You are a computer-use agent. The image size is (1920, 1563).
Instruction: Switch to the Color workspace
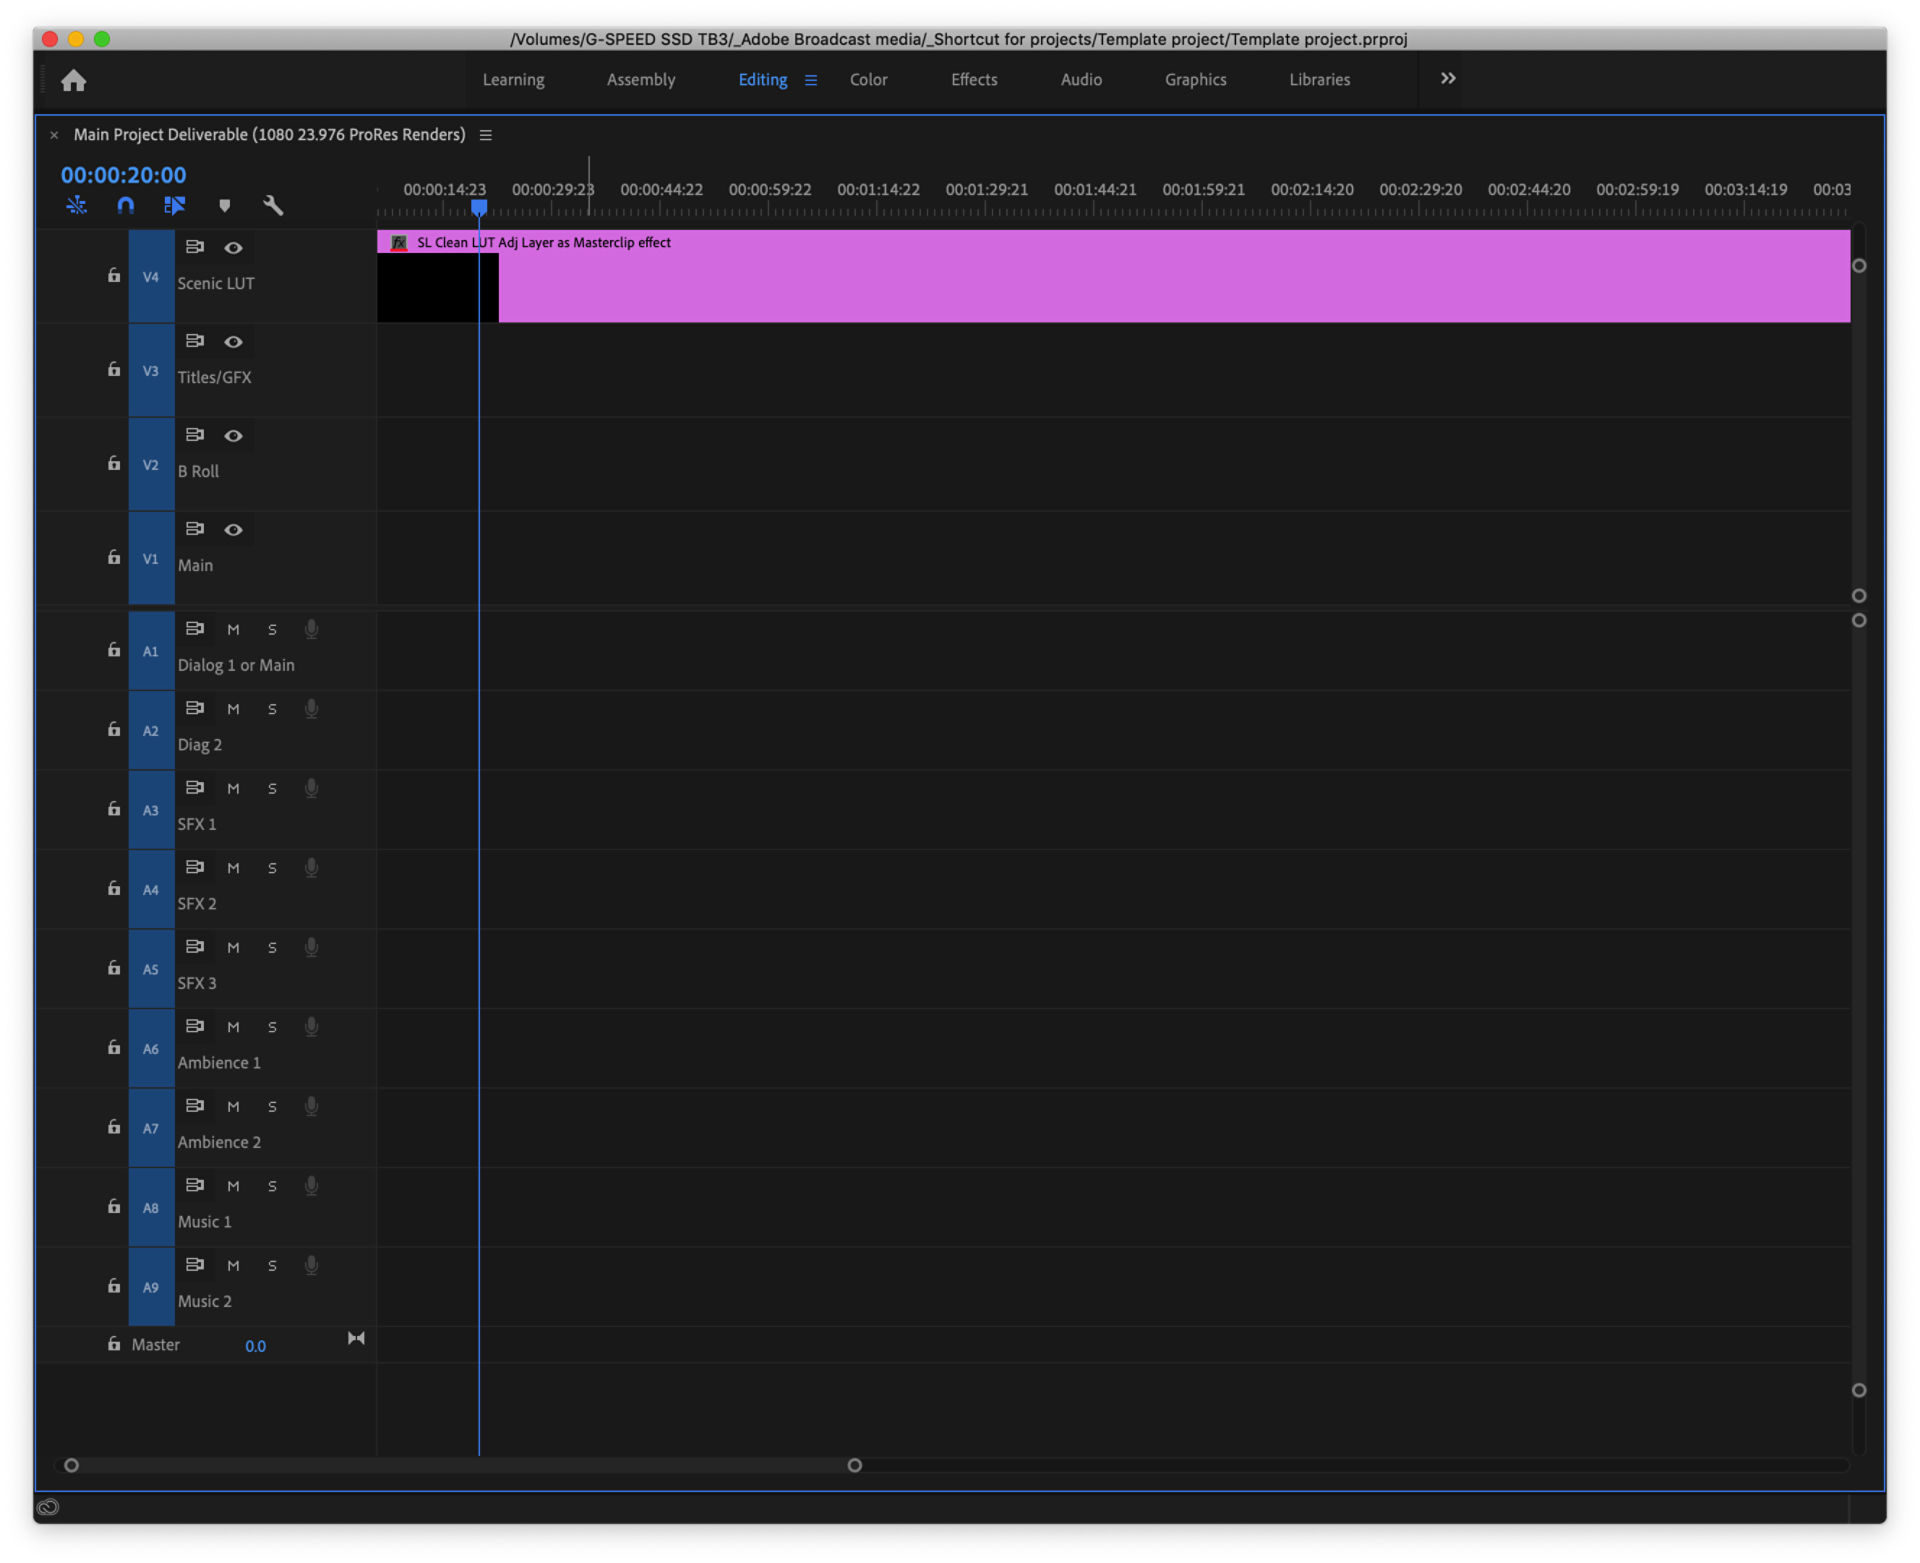click(x=868, y=80)
